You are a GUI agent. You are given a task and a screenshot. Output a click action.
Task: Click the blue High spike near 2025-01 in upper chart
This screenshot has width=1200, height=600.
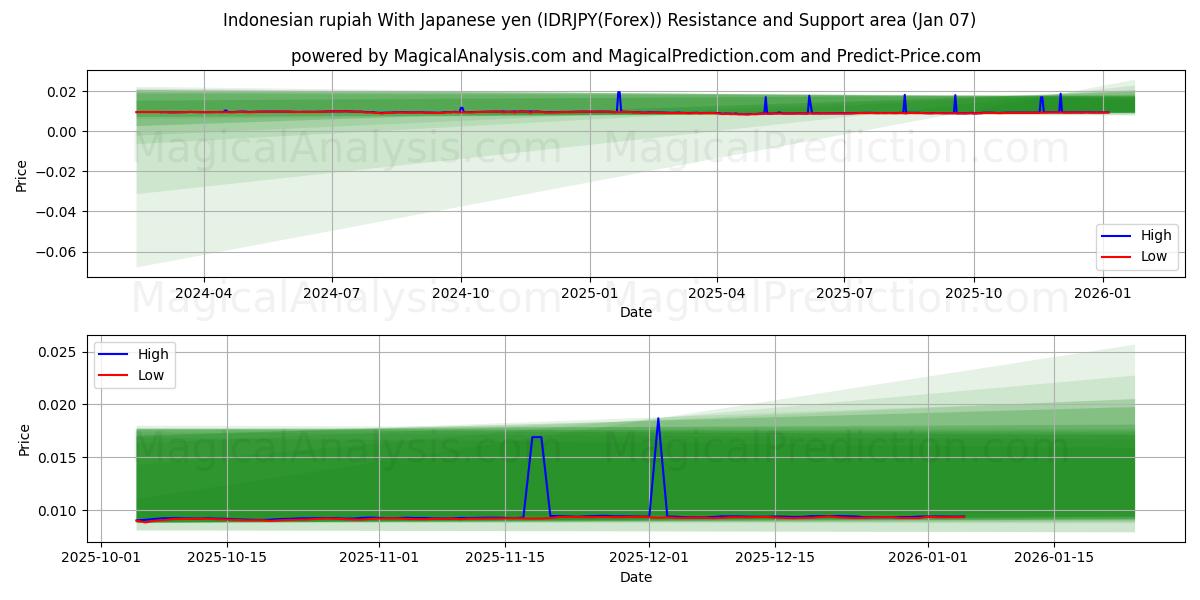point(620,95)
